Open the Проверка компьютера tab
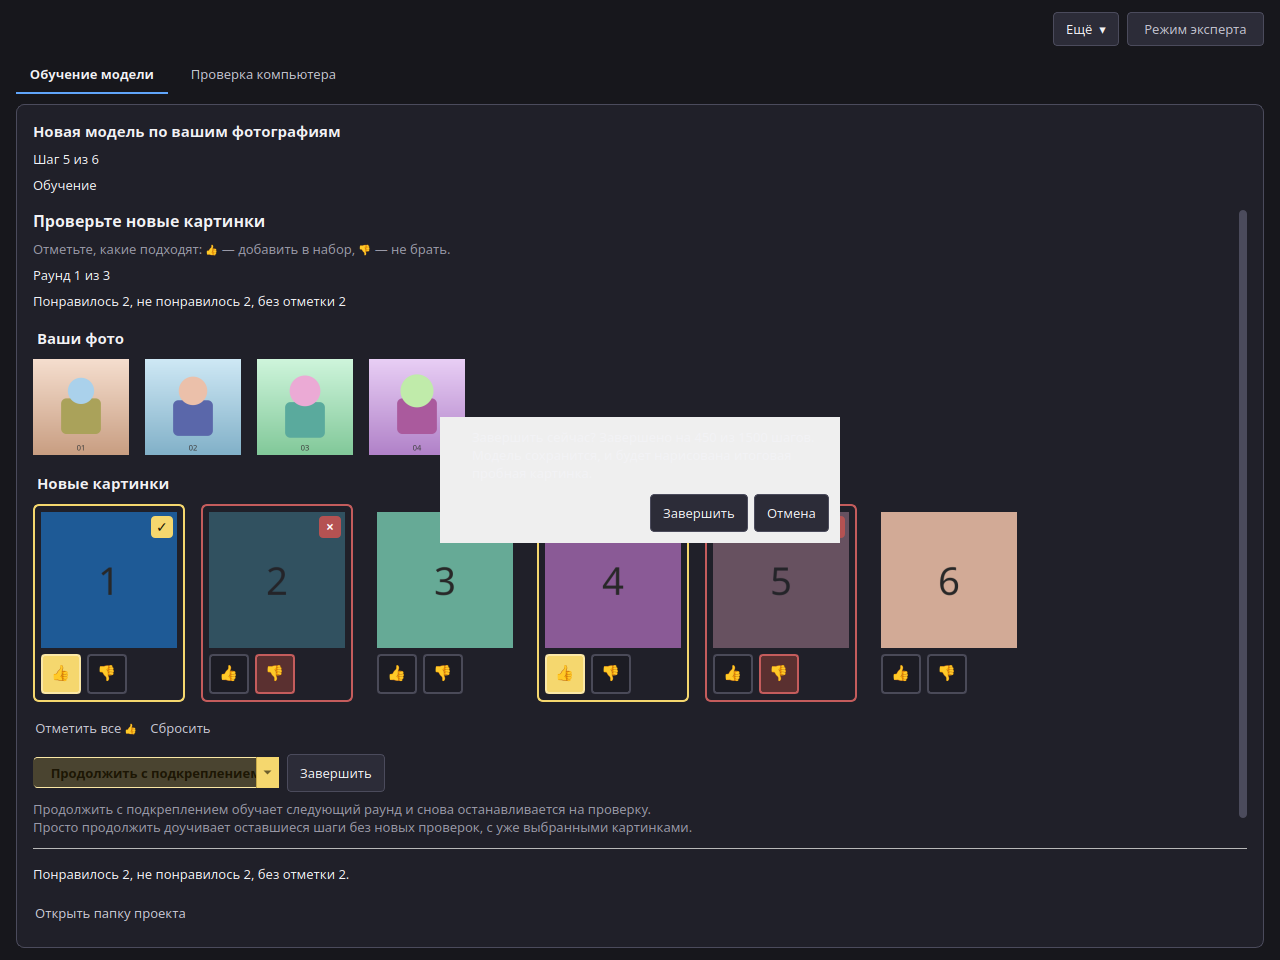The width and height of the screenshot is (1280, 960). [263, 75]
